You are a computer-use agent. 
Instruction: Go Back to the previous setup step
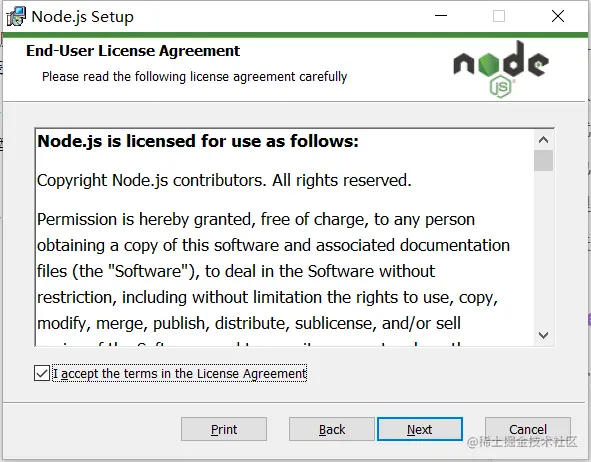click(x=332, y=429)
